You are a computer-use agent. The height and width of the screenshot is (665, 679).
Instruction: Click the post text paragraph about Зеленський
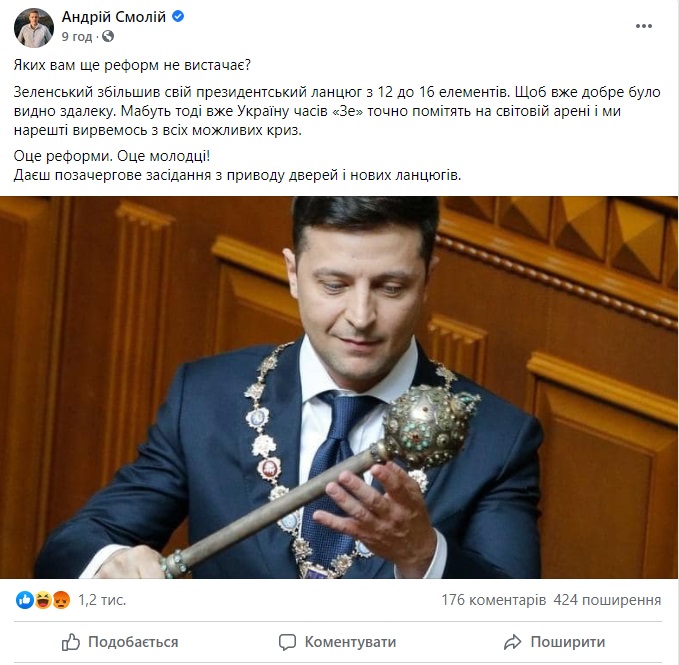pos(337,111)
